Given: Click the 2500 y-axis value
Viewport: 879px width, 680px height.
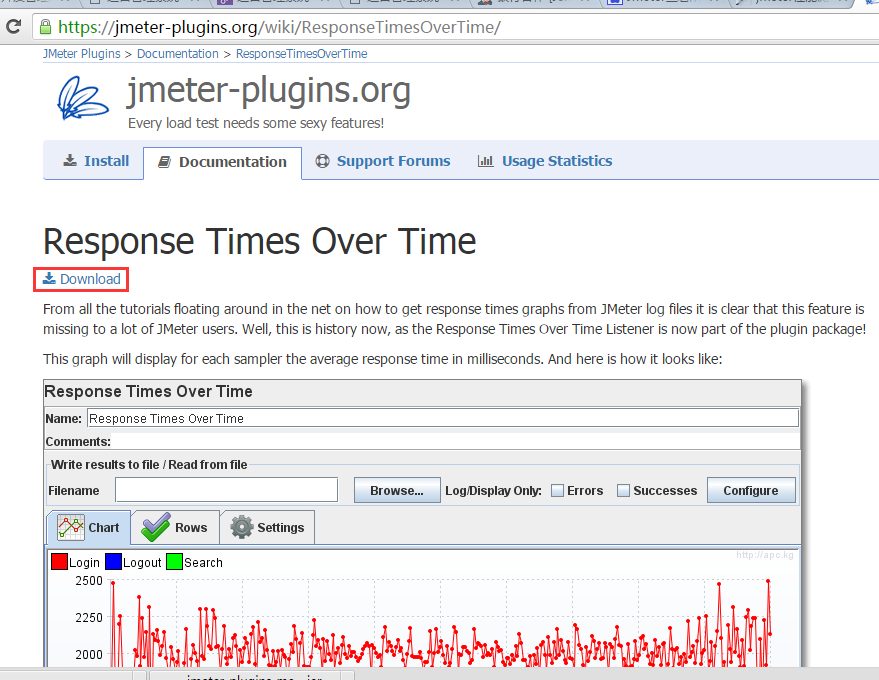Looking at the screenshot, I should click(x=89, y=581).
